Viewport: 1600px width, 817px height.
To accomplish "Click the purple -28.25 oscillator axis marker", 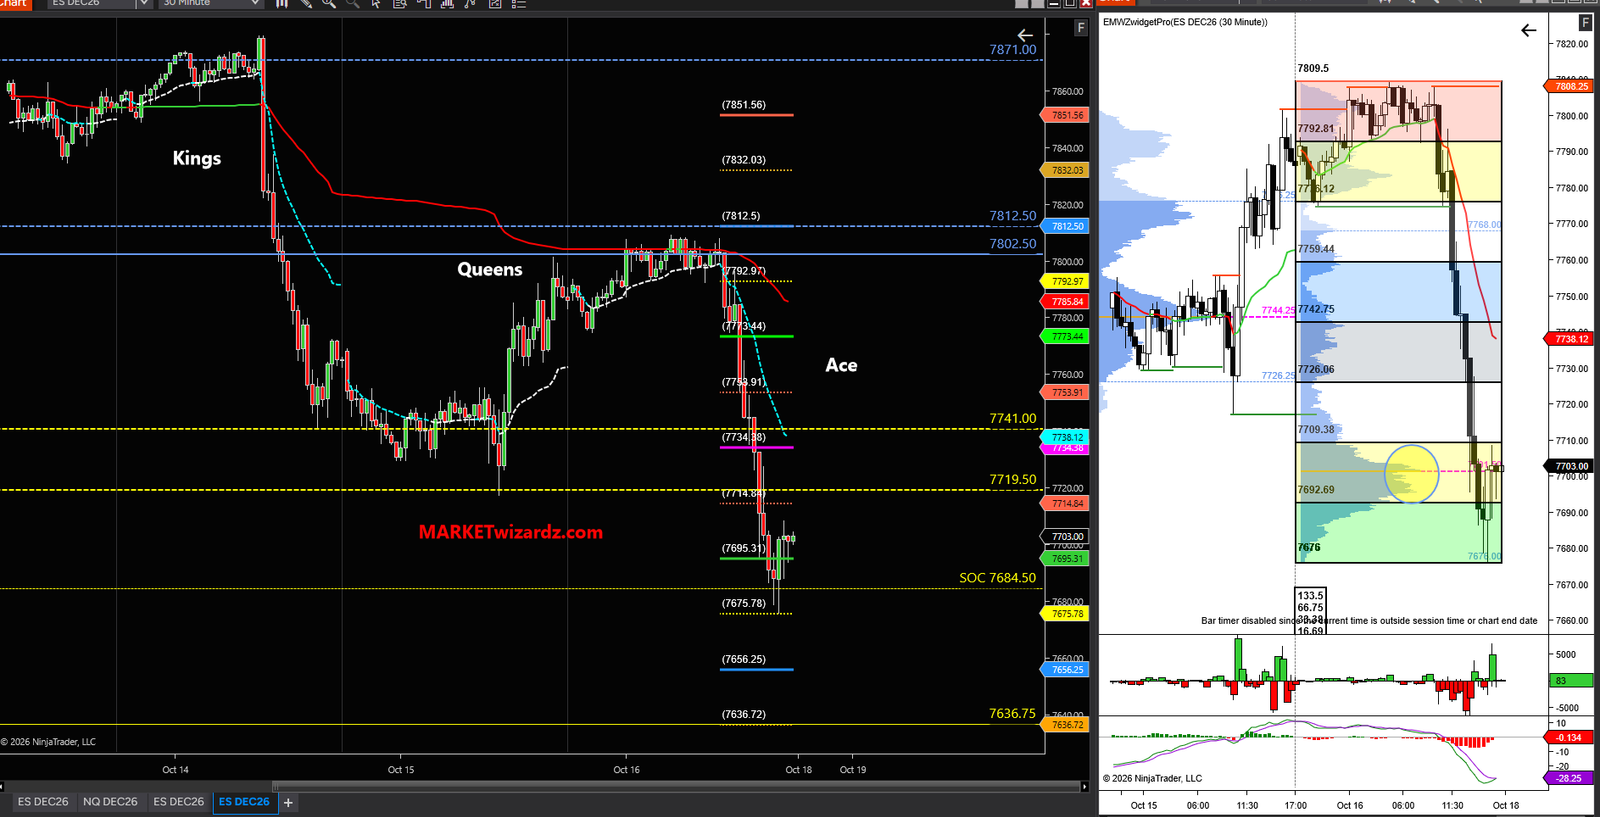I will pyautogui.click(x=1570, y=778).
